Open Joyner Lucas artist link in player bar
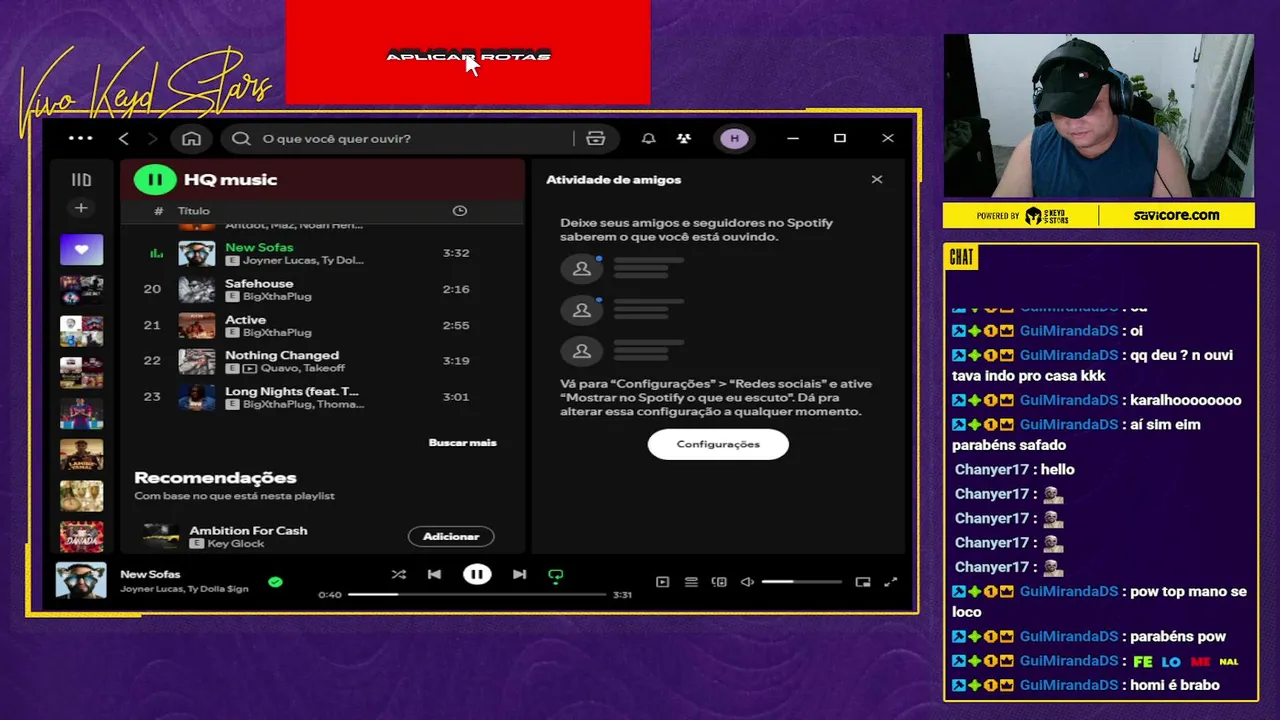The height and width of the screenshot is (720, 1280). (x=151, y=589)
